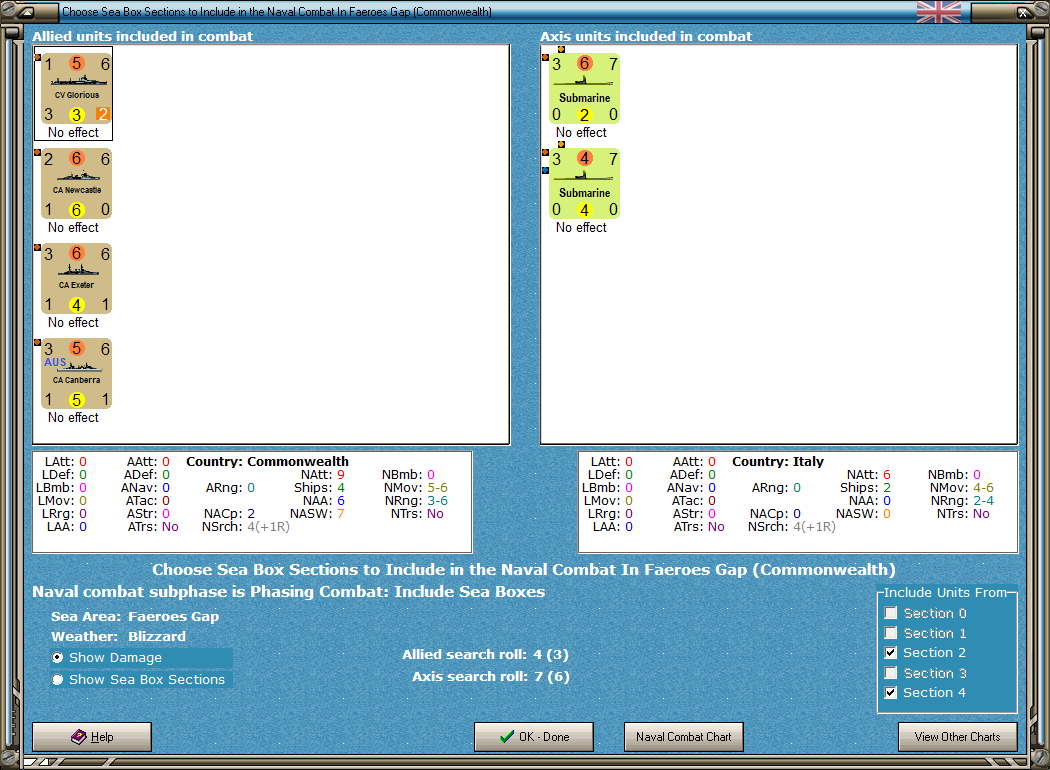Confirm with OK - Done button
This screenshot has height=770, width=1050.
click(x=534, y=737)
